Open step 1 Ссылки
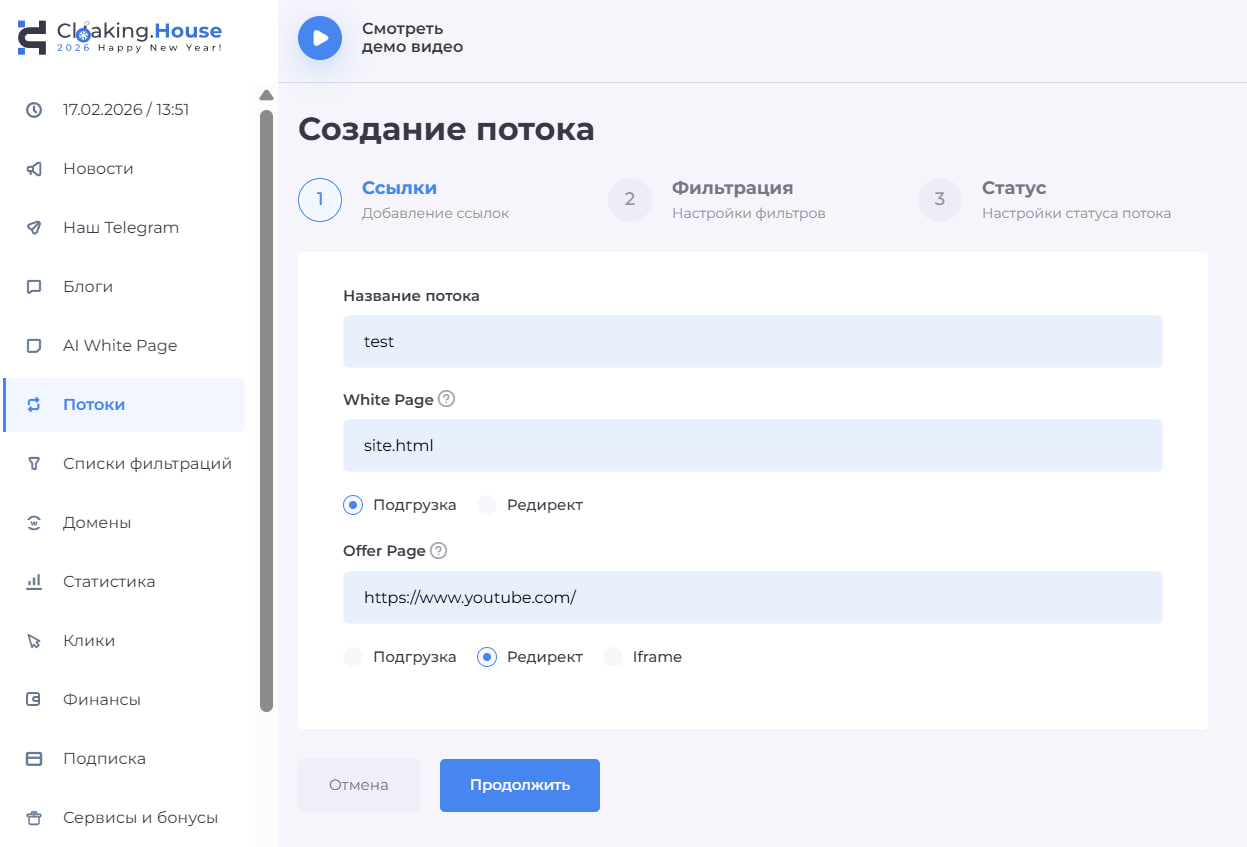1247x847 pixels. 320,200
